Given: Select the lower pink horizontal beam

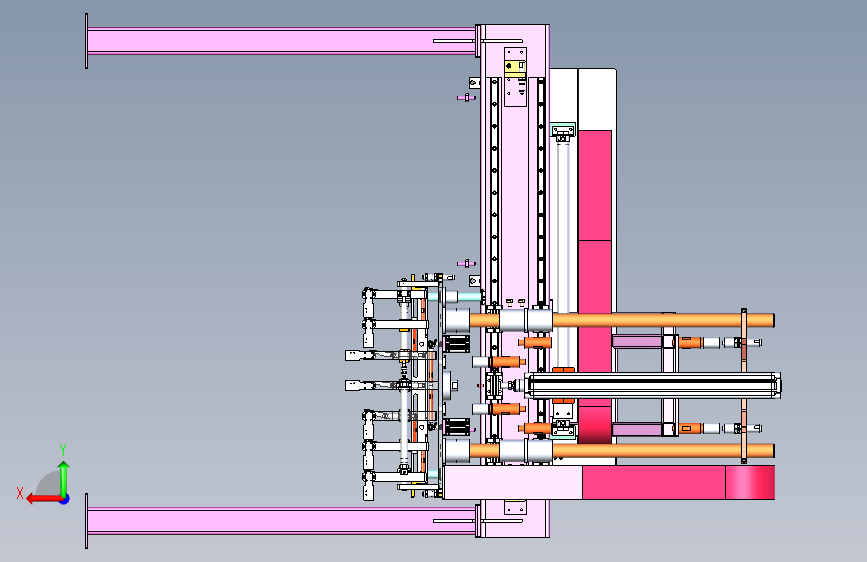Looking at the screenshot, I should point(281,521).
